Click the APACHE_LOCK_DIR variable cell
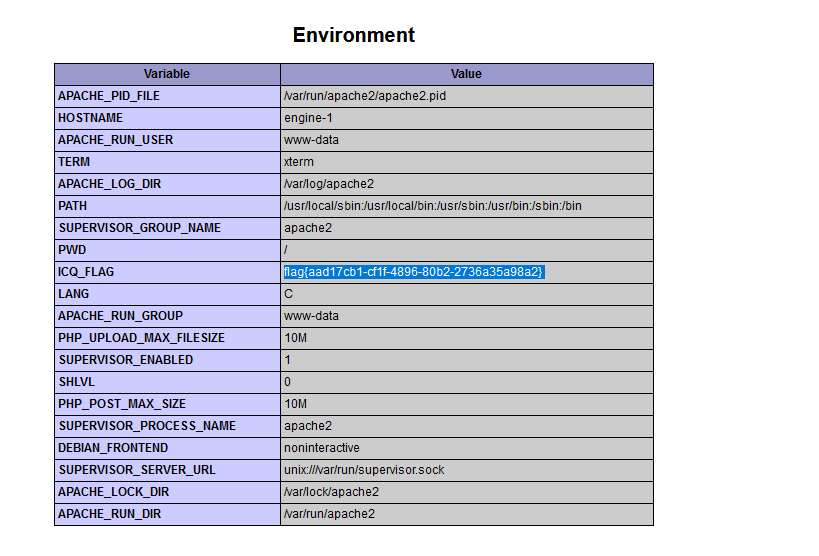819x556 pixels. (167, 492)
